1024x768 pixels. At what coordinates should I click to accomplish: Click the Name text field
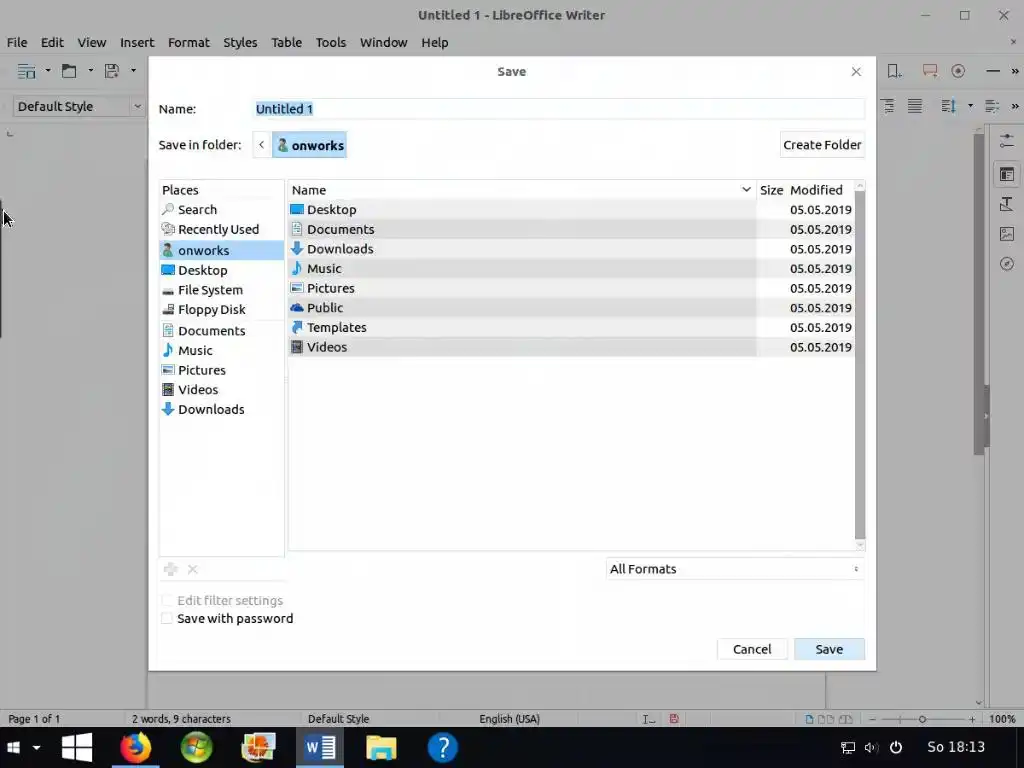pos(559,109)
